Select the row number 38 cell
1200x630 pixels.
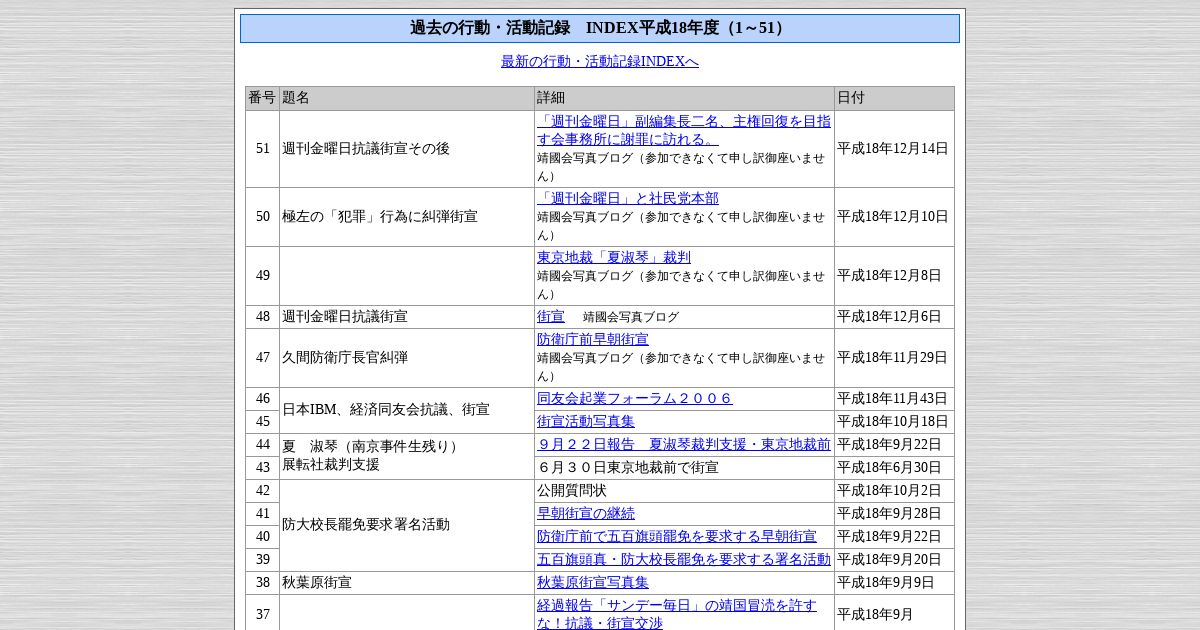tap(262, 582)
